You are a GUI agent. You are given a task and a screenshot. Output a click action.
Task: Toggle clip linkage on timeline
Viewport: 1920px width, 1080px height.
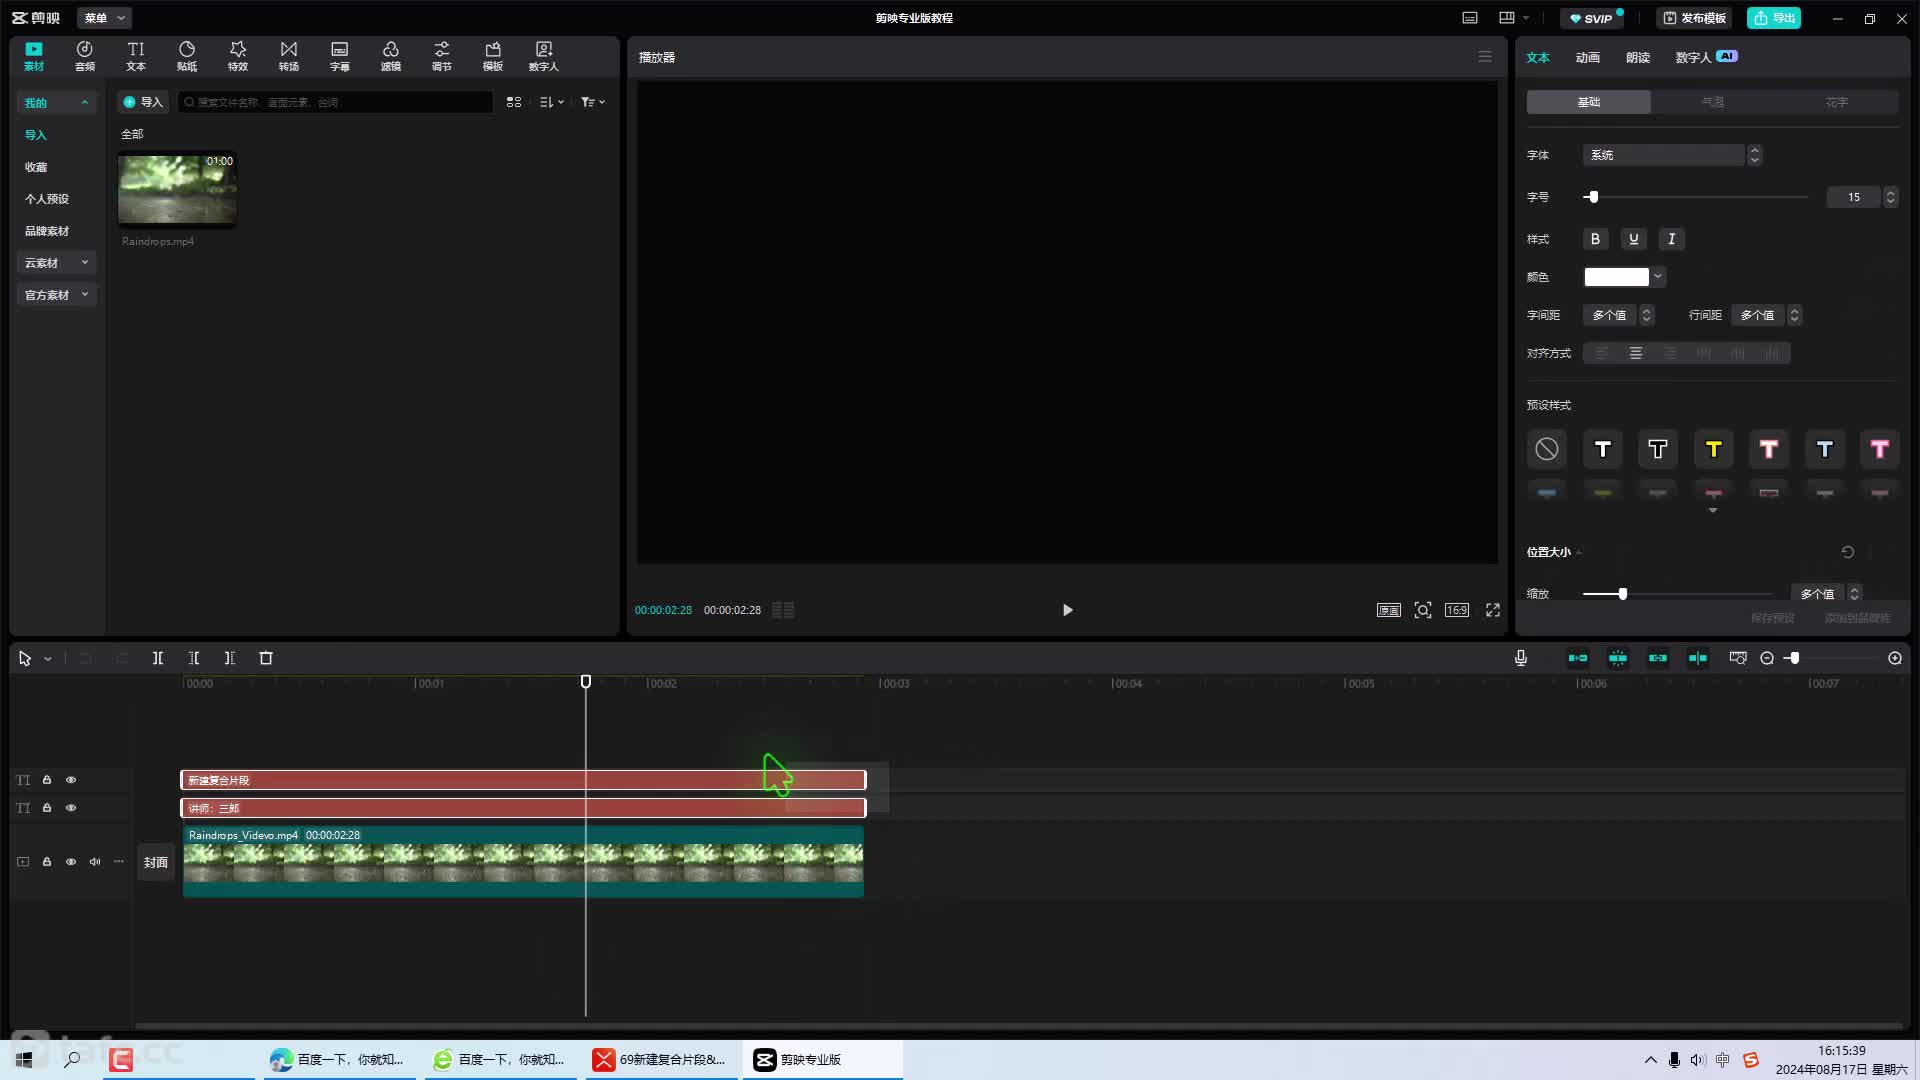click(x=1658, y=658)
